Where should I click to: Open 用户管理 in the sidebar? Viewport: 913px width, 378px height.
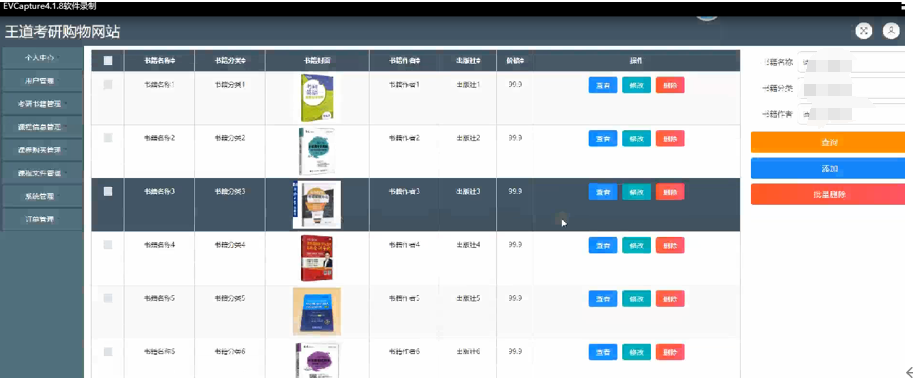tap(42, 81)
